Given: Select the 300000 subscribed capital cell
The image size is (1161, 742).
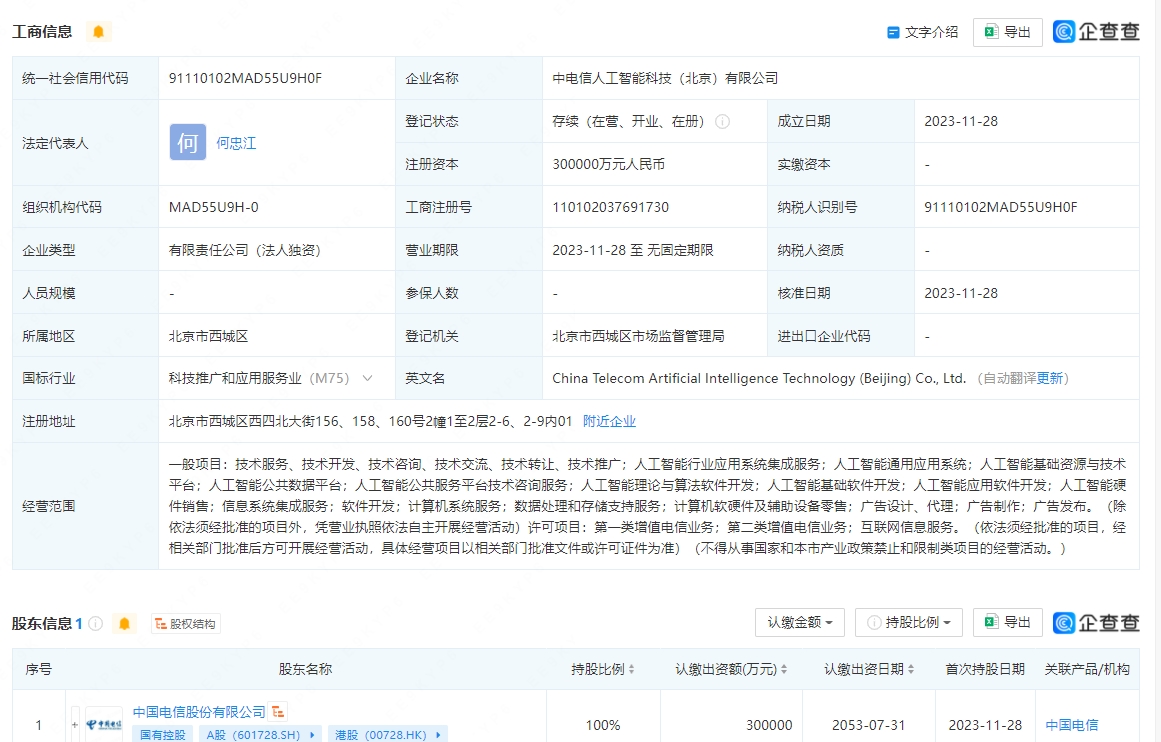Looking at the screenshot, I should (x=769, y=725).
